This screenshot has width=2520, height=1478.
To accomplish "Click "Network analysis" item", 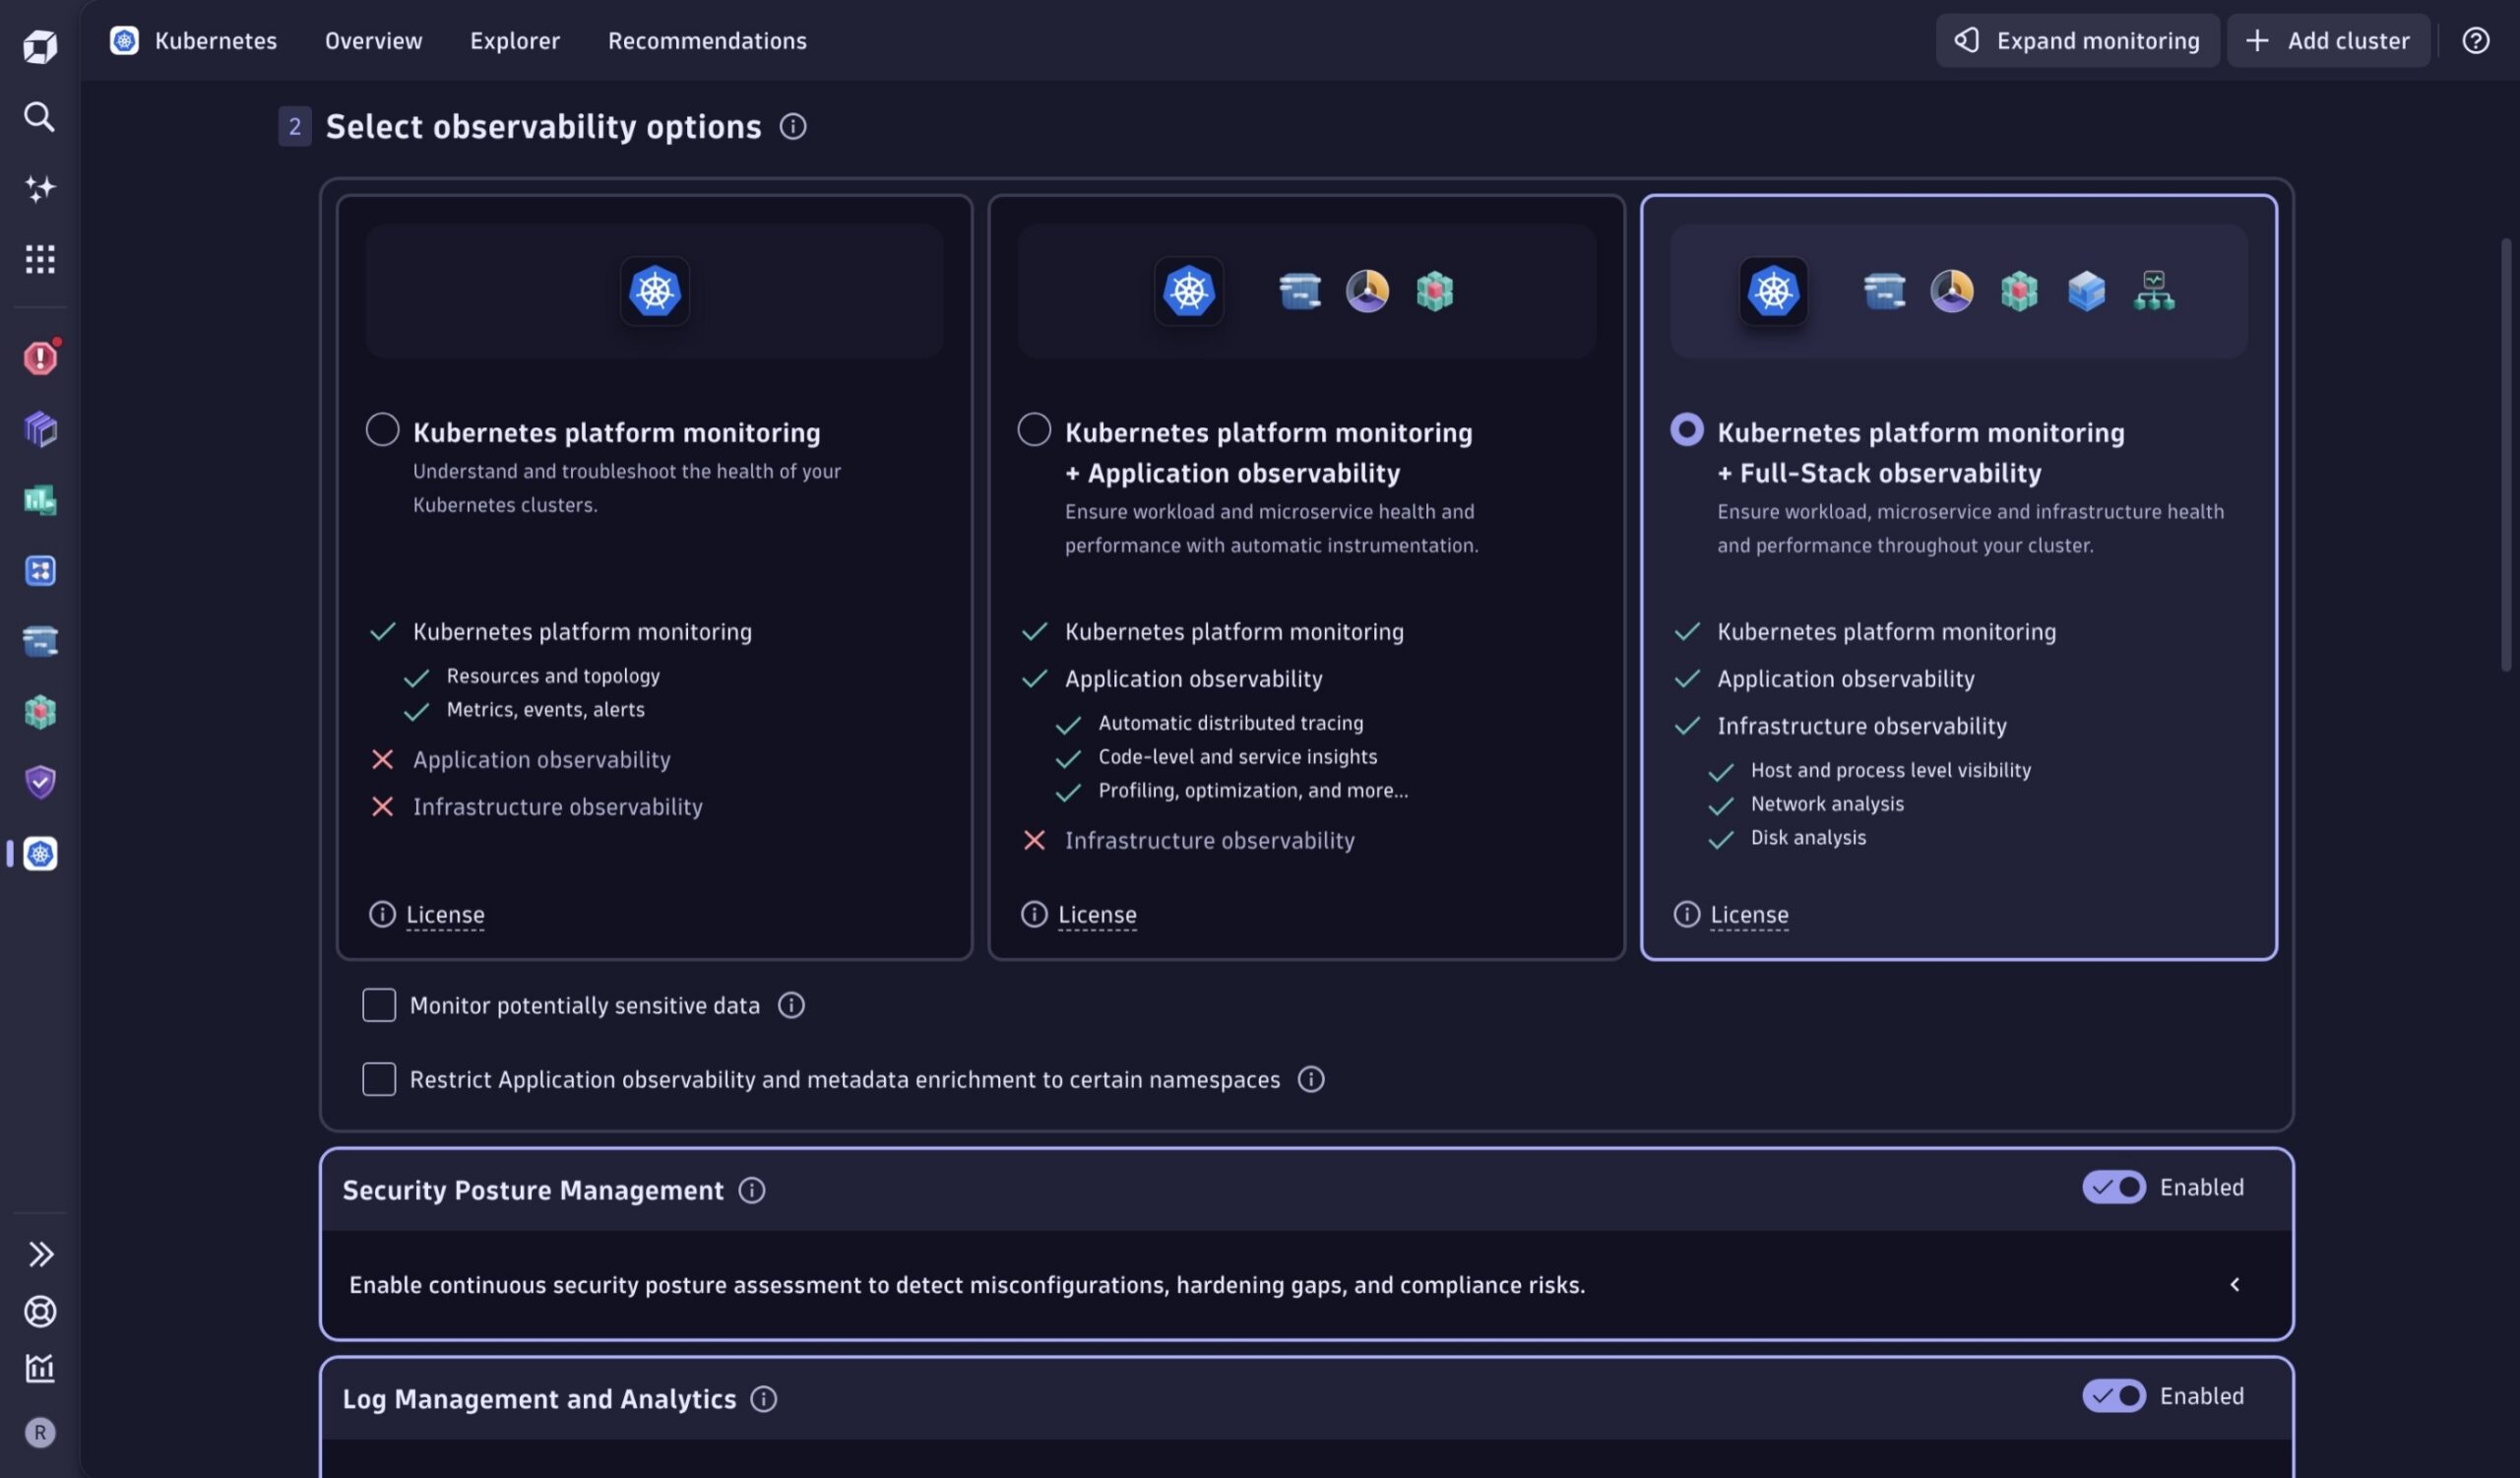I will 1827,804.
